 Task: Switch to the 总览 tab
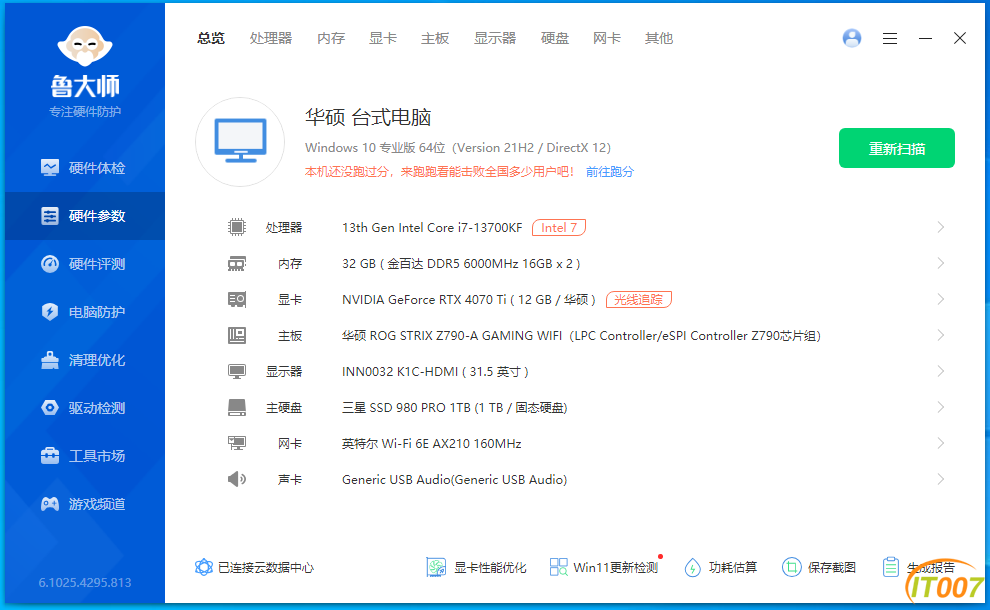click(x=211, y=39)
